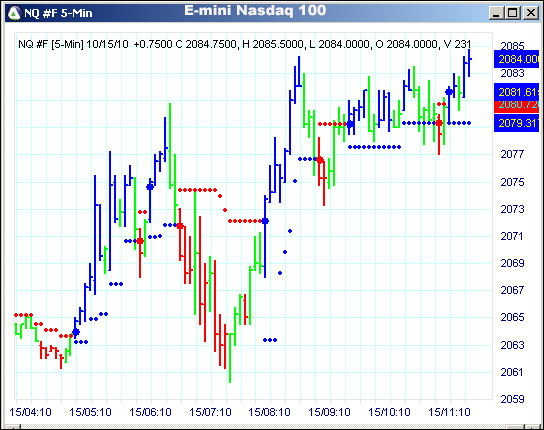Click the 15/07:10 time axis label
This screenshot has width=544, height=430.
pyautogui.click(x=210, y=412)
